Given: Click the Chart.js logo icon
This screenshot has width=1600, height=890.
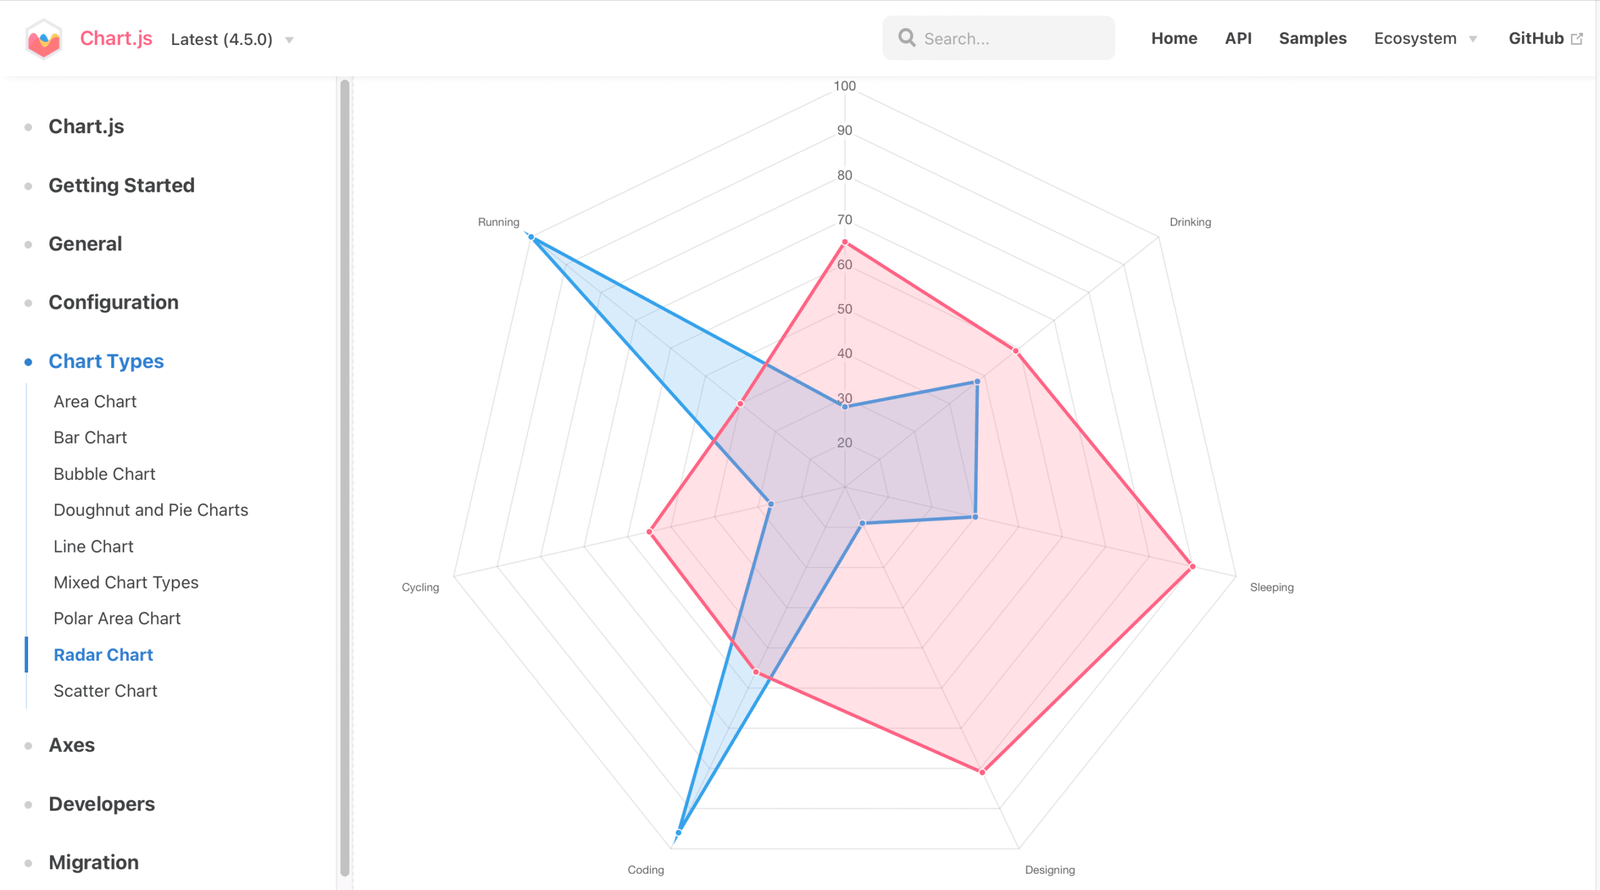Looking at the screenshot, I should coord(44,39).
